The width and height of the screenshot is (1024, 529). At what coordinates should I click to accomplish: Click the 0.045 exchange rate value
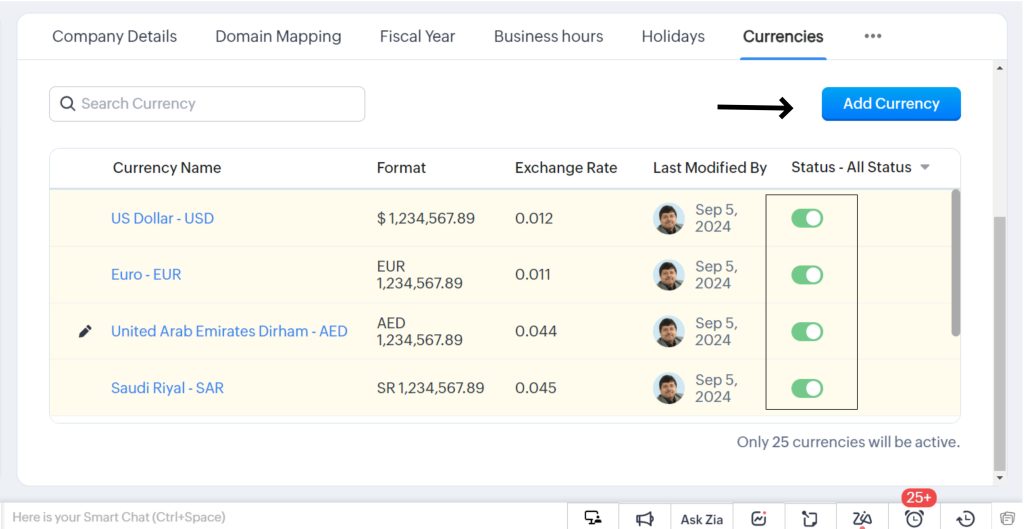(536, 388)
